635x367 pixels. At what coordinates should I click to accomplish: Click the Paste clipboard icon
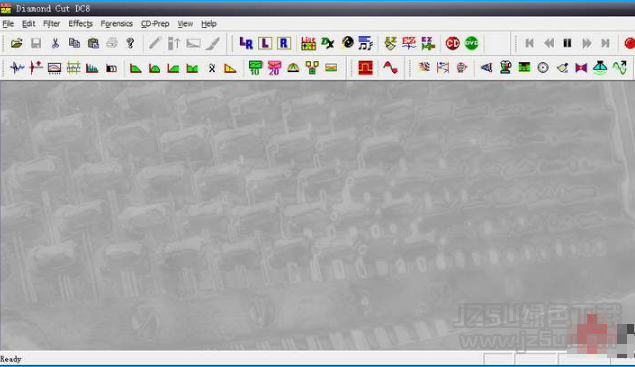tap(93, 43)
